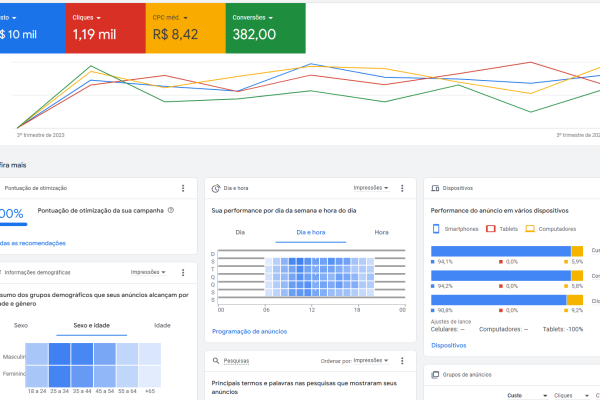Open the Programação de anúncios link
This screenshot has width=600, height=400.
click(x=249, y=331)
